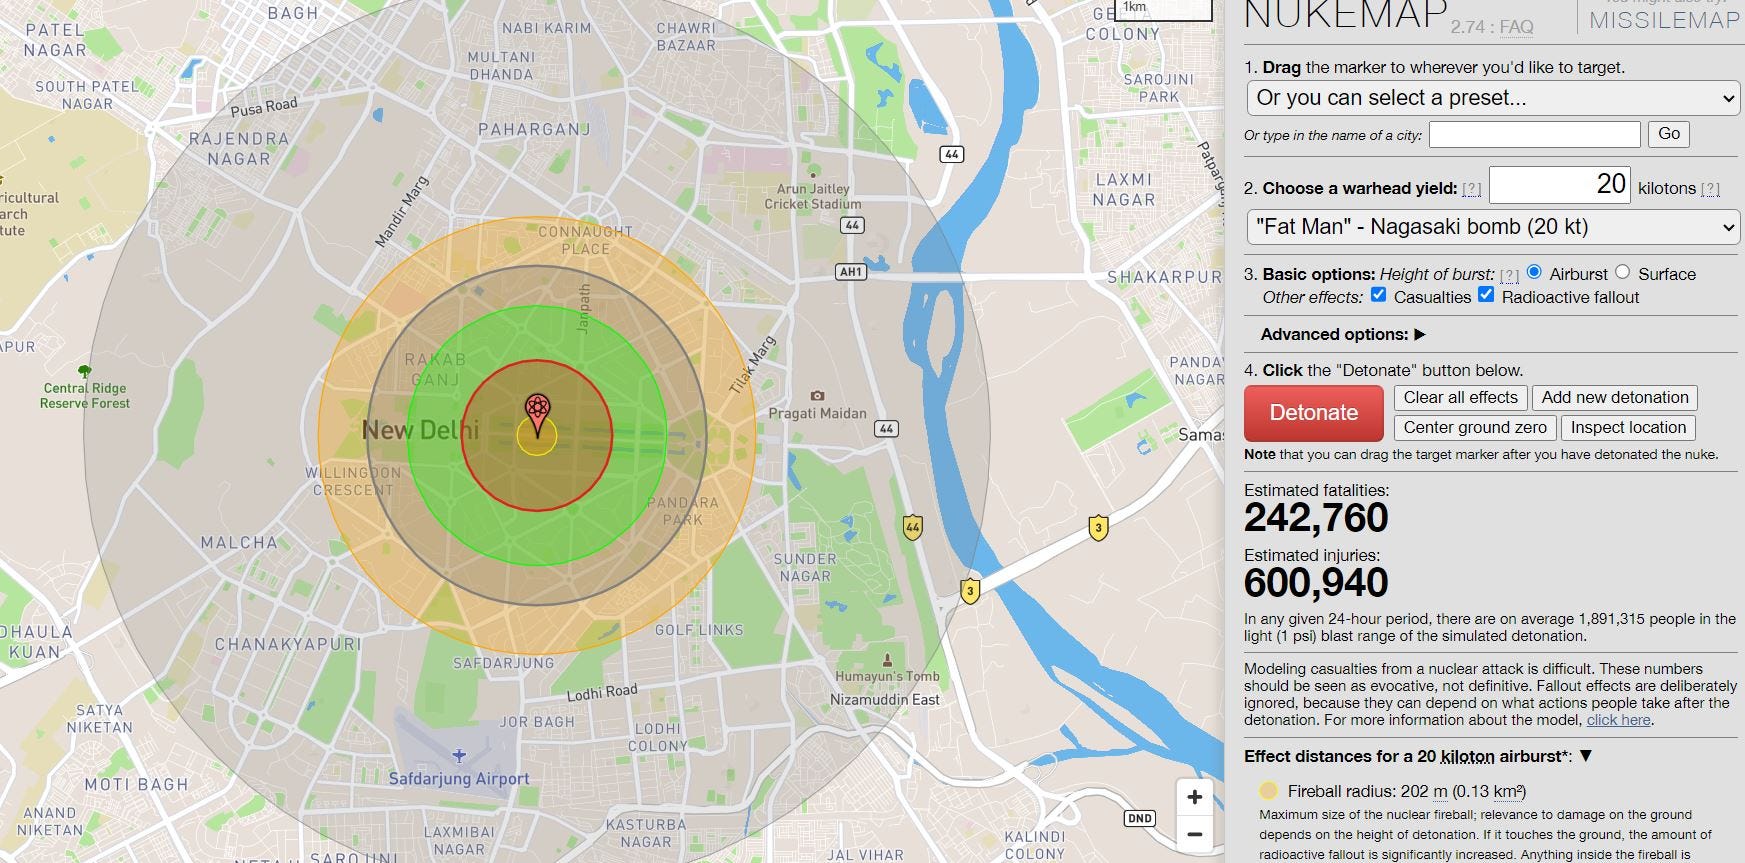
Task: Zoom in with the map plus button
Action: pyautogui.click(x=1194, y=797)
